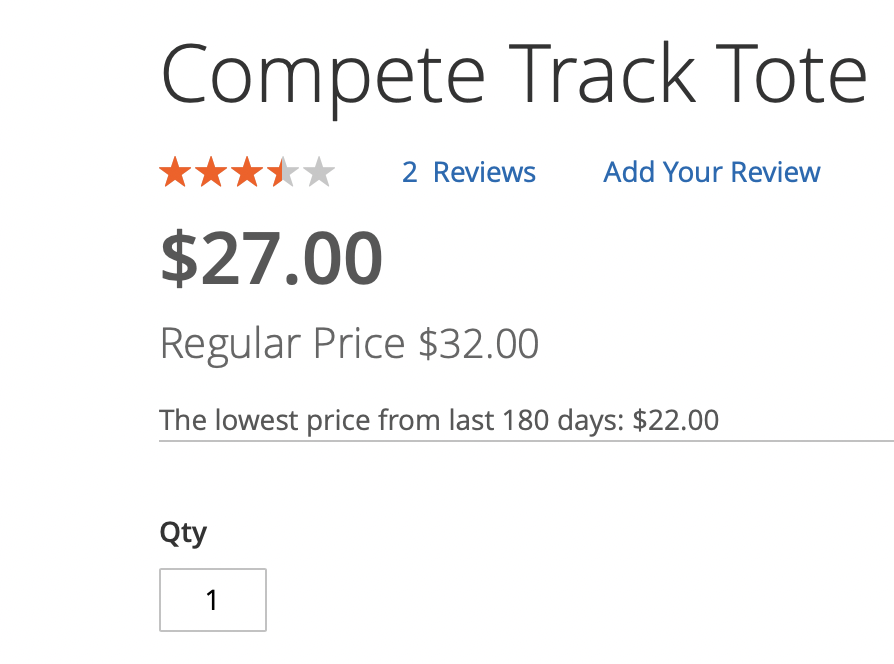
Task: Click the second orange rating star
Action: [x=211, y=173]
